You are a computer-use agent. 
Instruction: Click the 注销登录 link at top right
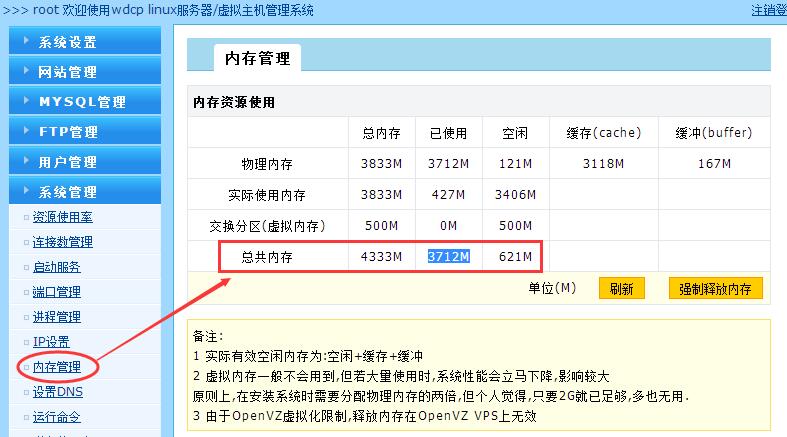768,10
